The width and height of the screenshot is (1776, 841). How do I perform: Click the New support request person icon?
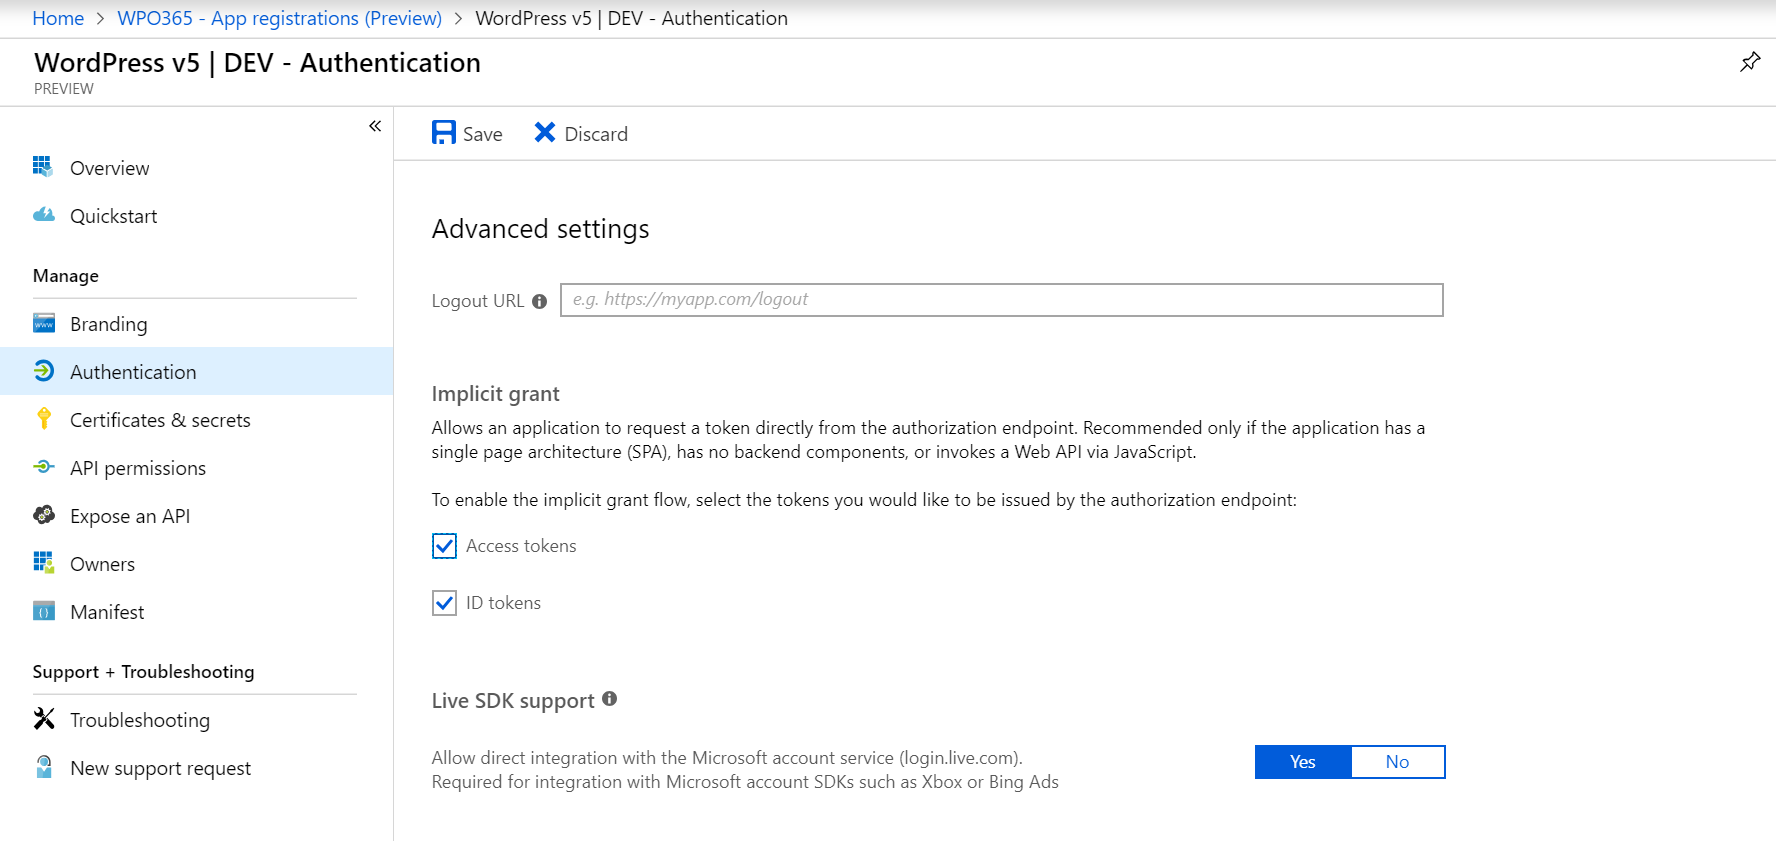click(44, 767)
